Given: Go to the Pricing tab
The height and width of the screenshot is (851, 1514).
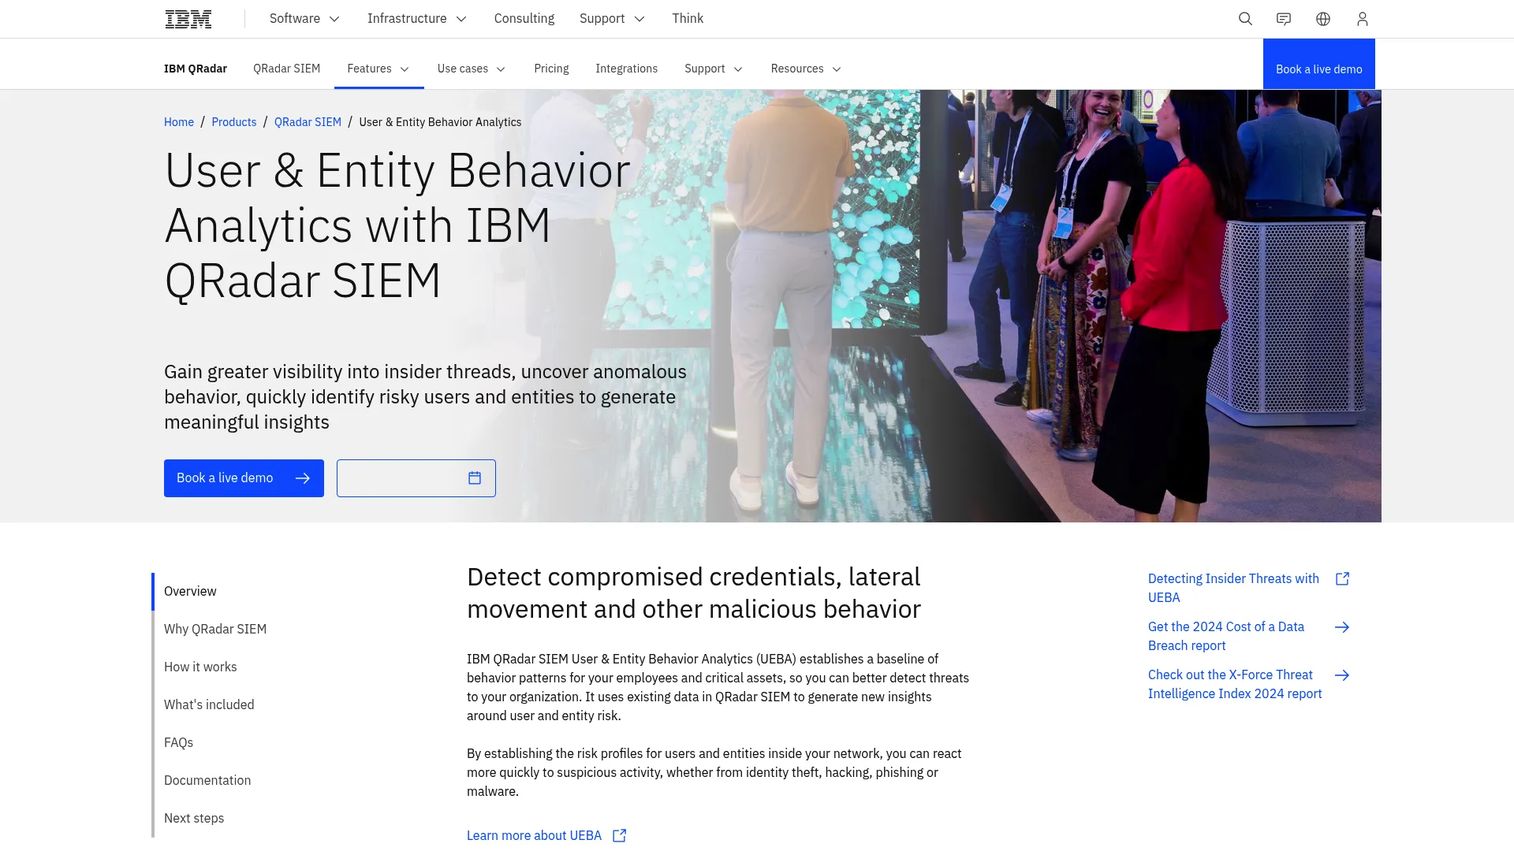Looking at the screenshot, I should point(551,69).
